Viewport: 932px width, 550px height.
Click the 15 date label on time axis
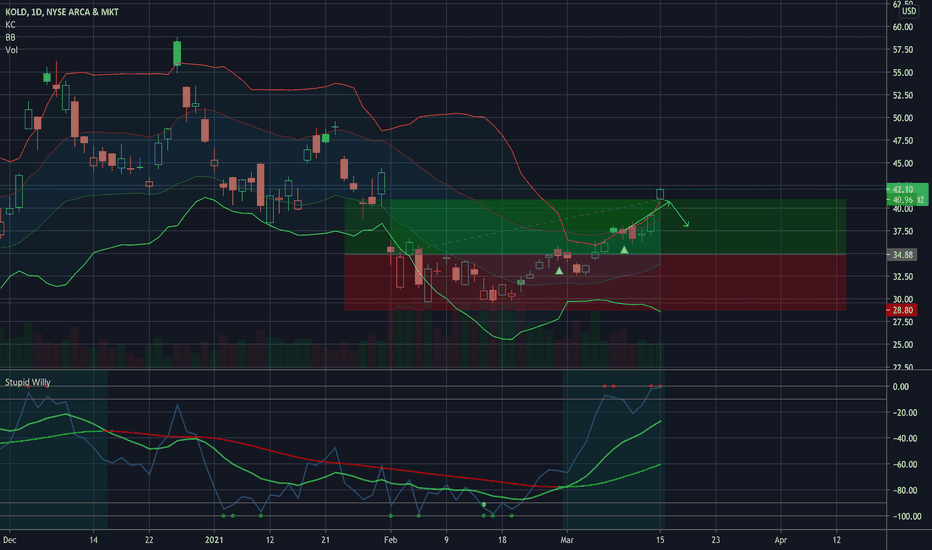point(660,540)
